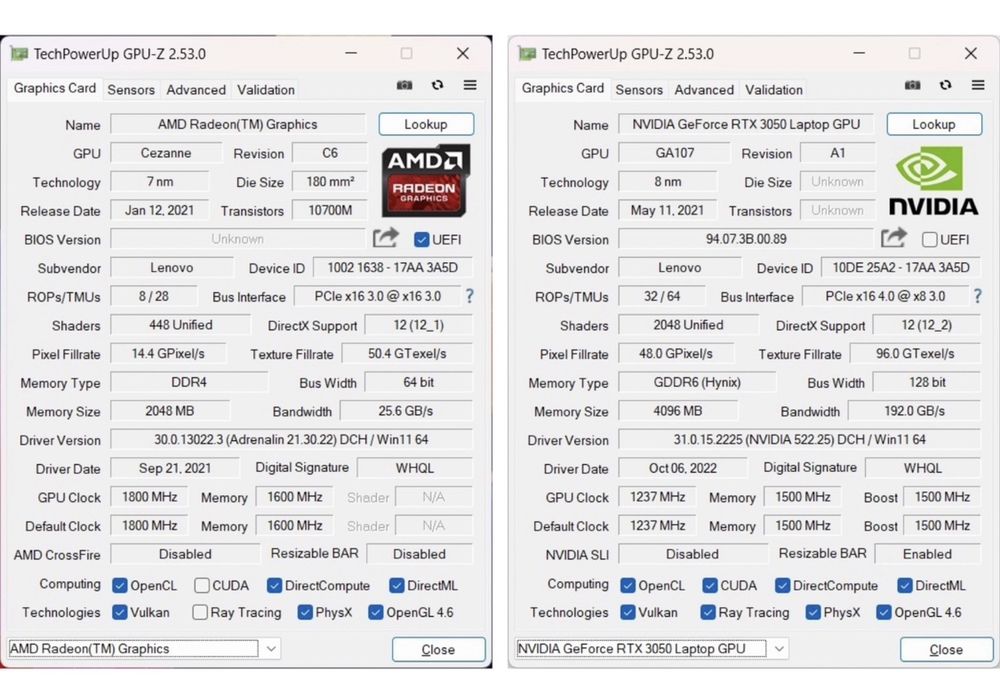1000x696 pixels.
Task: Click the NVIDIA logo
Action: tap(934, 181)
